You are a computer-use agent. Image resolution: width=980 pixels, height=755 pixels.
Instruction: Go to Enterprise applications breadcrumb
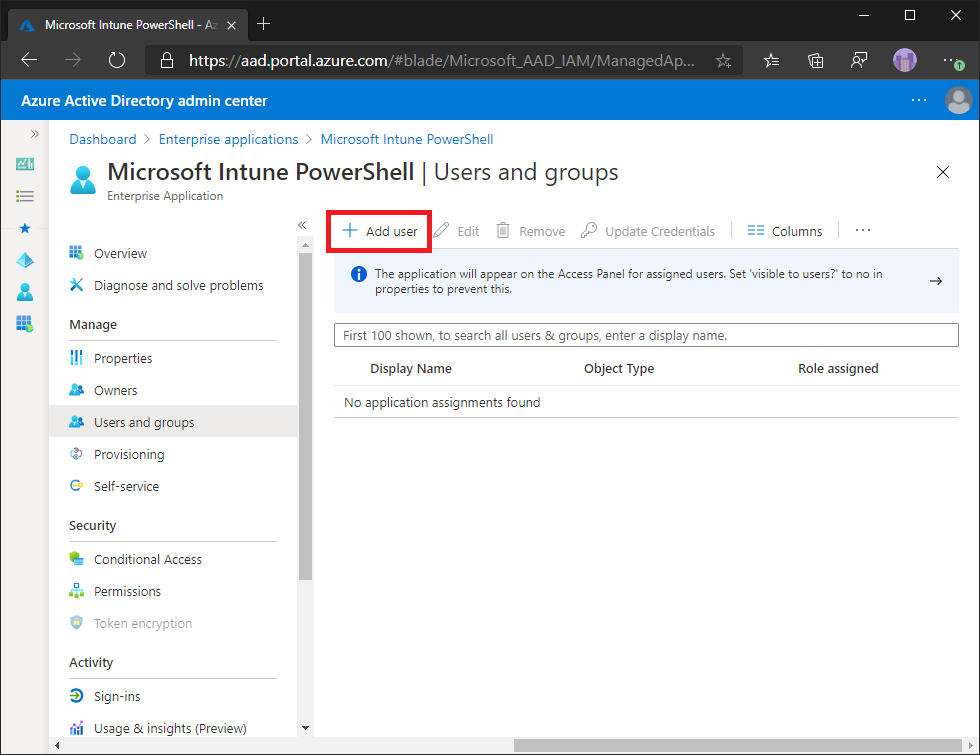pos(228,139)
